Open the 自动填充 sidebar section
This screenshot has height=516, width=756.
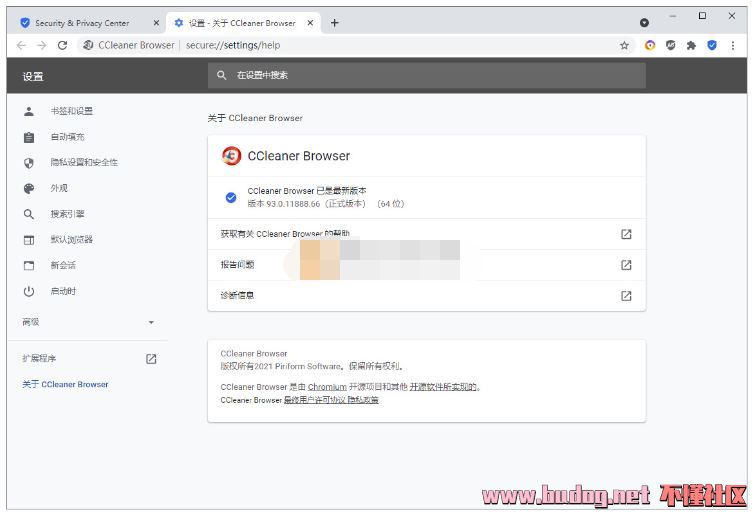[x=68, y=137]
